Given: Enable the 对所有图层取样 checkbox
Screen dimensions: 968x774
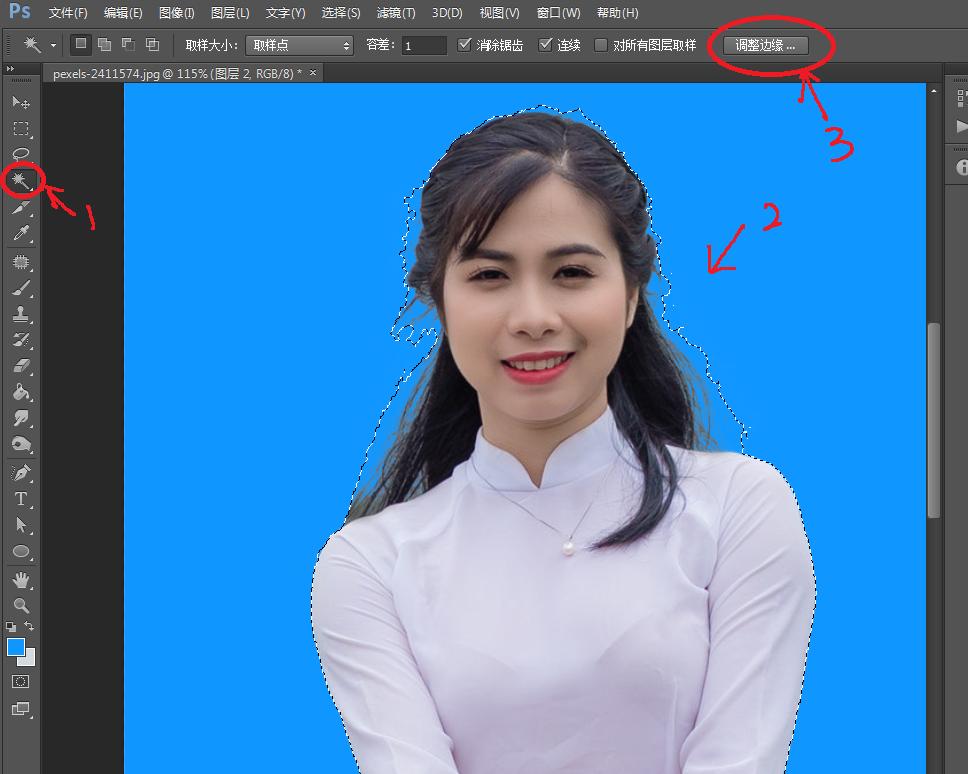Looking at the screenshot, I should tap(601, 44).
